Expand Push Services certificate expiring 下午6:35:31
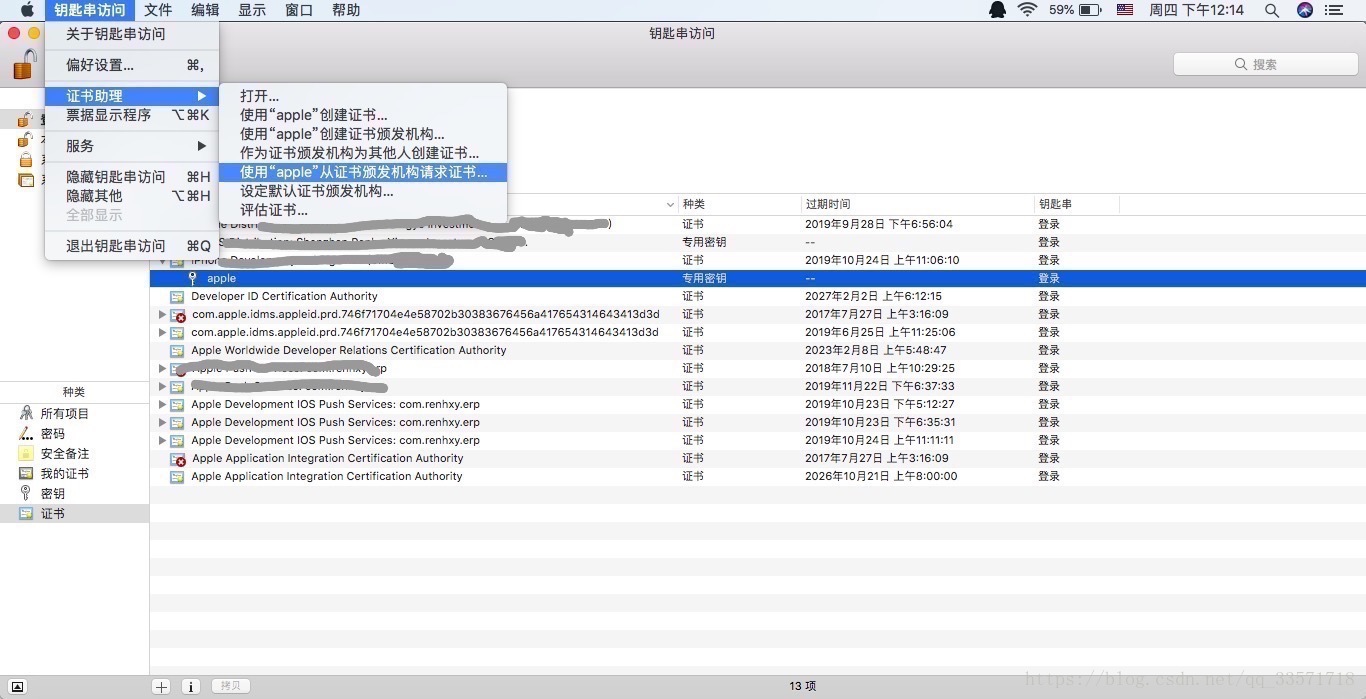Screen dimensions: 1366x699 [x=162, y=423]
